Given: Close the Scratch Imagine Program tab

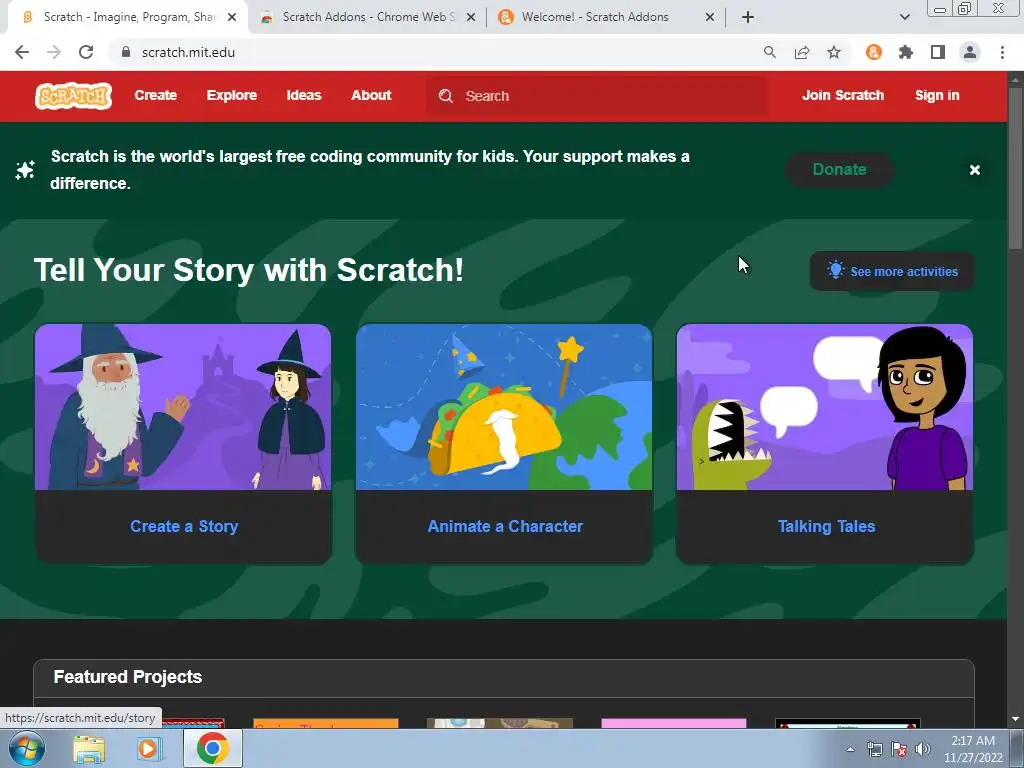Looking at the screenshot, I should (232, 18).
